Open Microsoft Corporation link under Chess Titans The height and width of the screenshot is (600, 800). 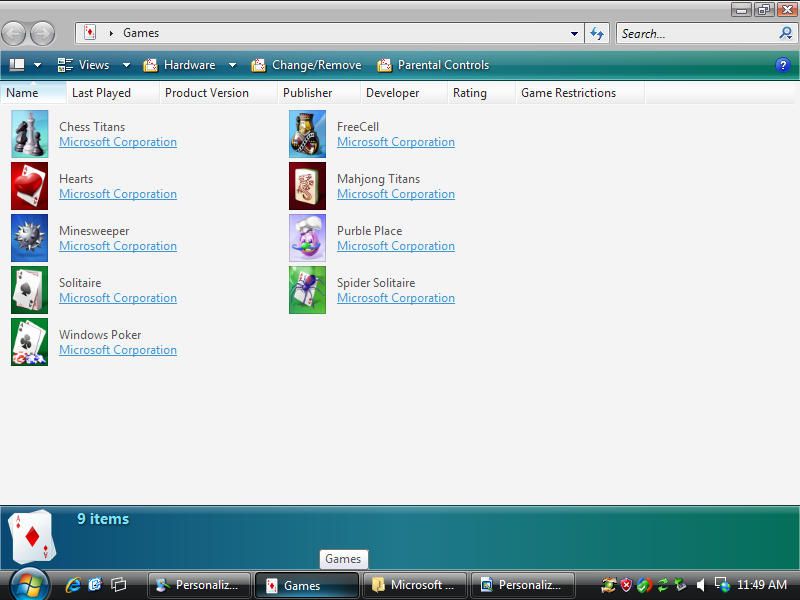click(118, 142)
